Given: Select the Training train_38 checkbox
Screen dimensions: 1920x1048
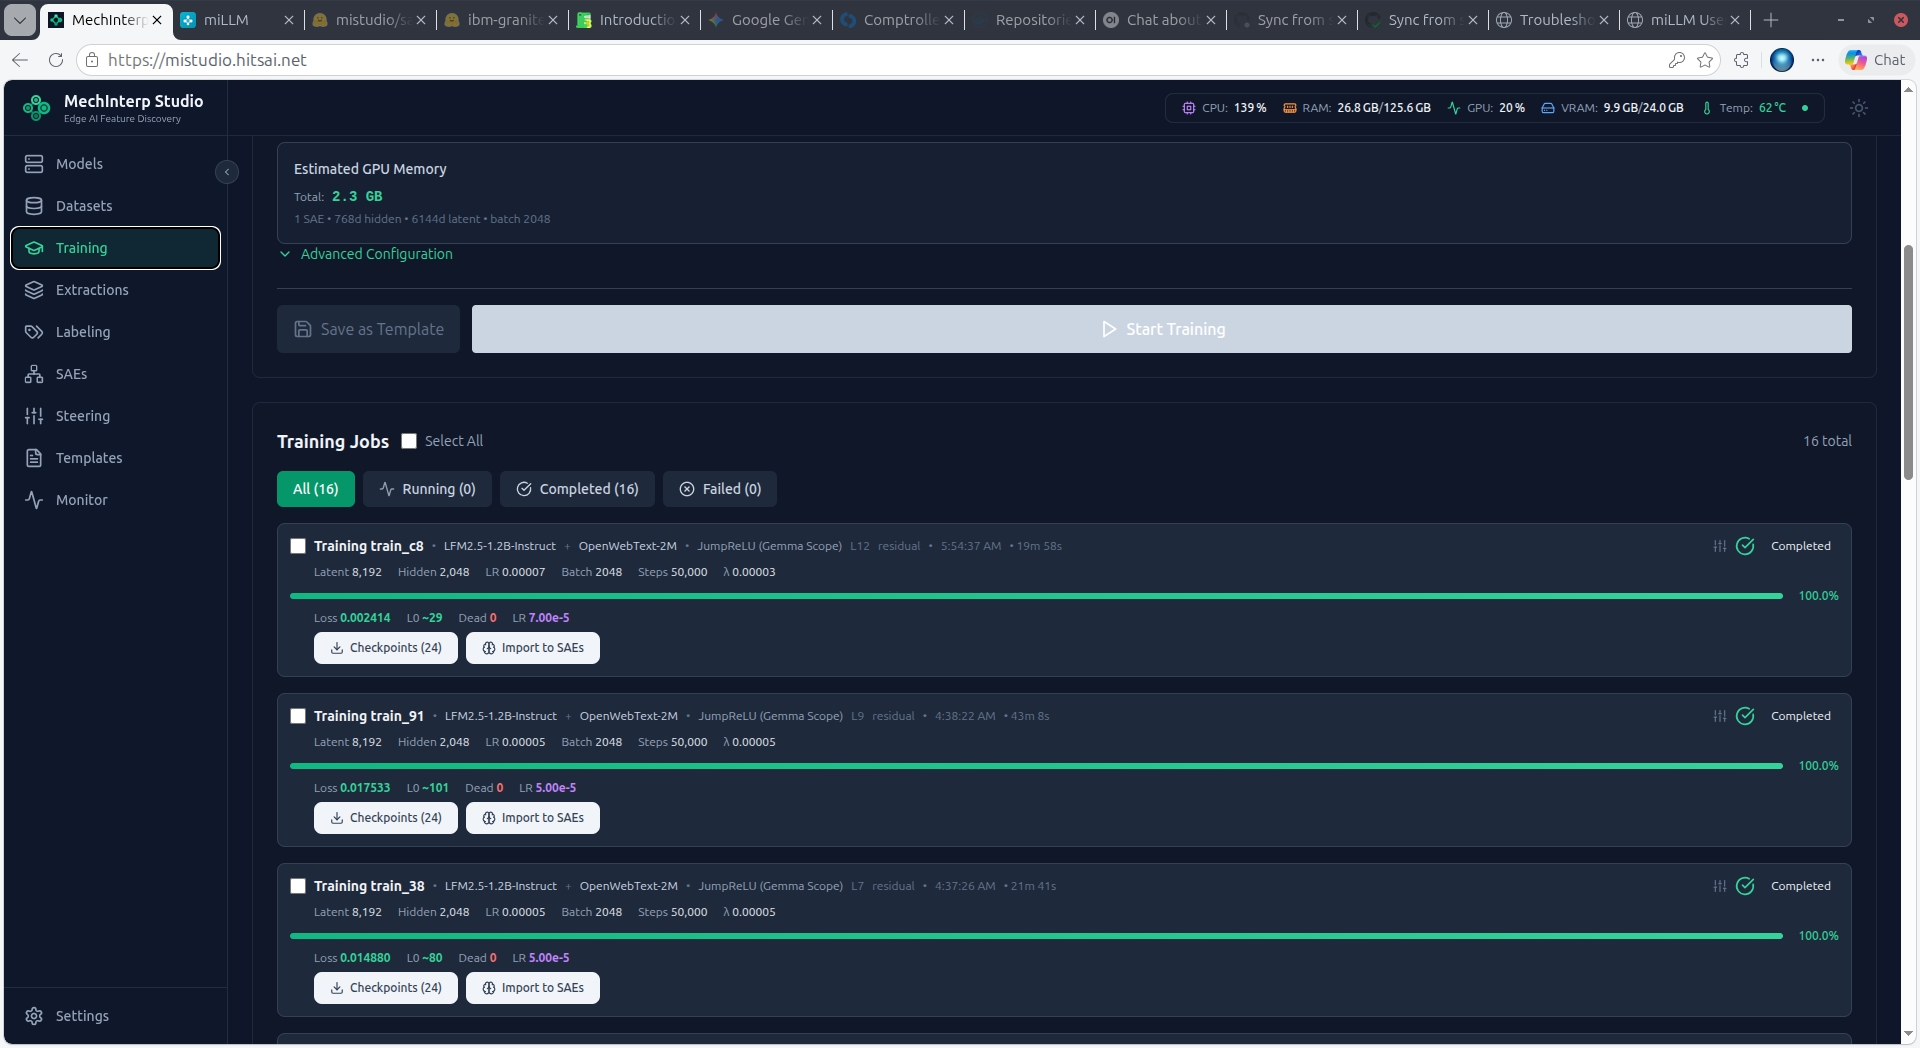Looking at the screenshot, I should (x=298, y=886).
